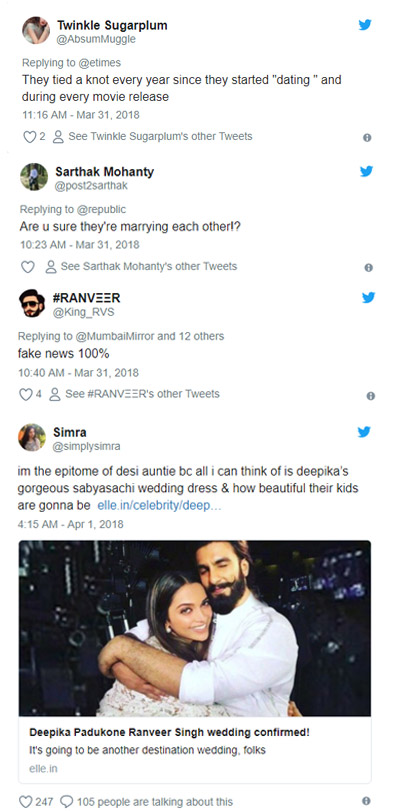Open Deepika Ranveer wedding confirmed article card
Image resolution: width=400 pixels, height=811 pixels.
click(x=195, y=662)
